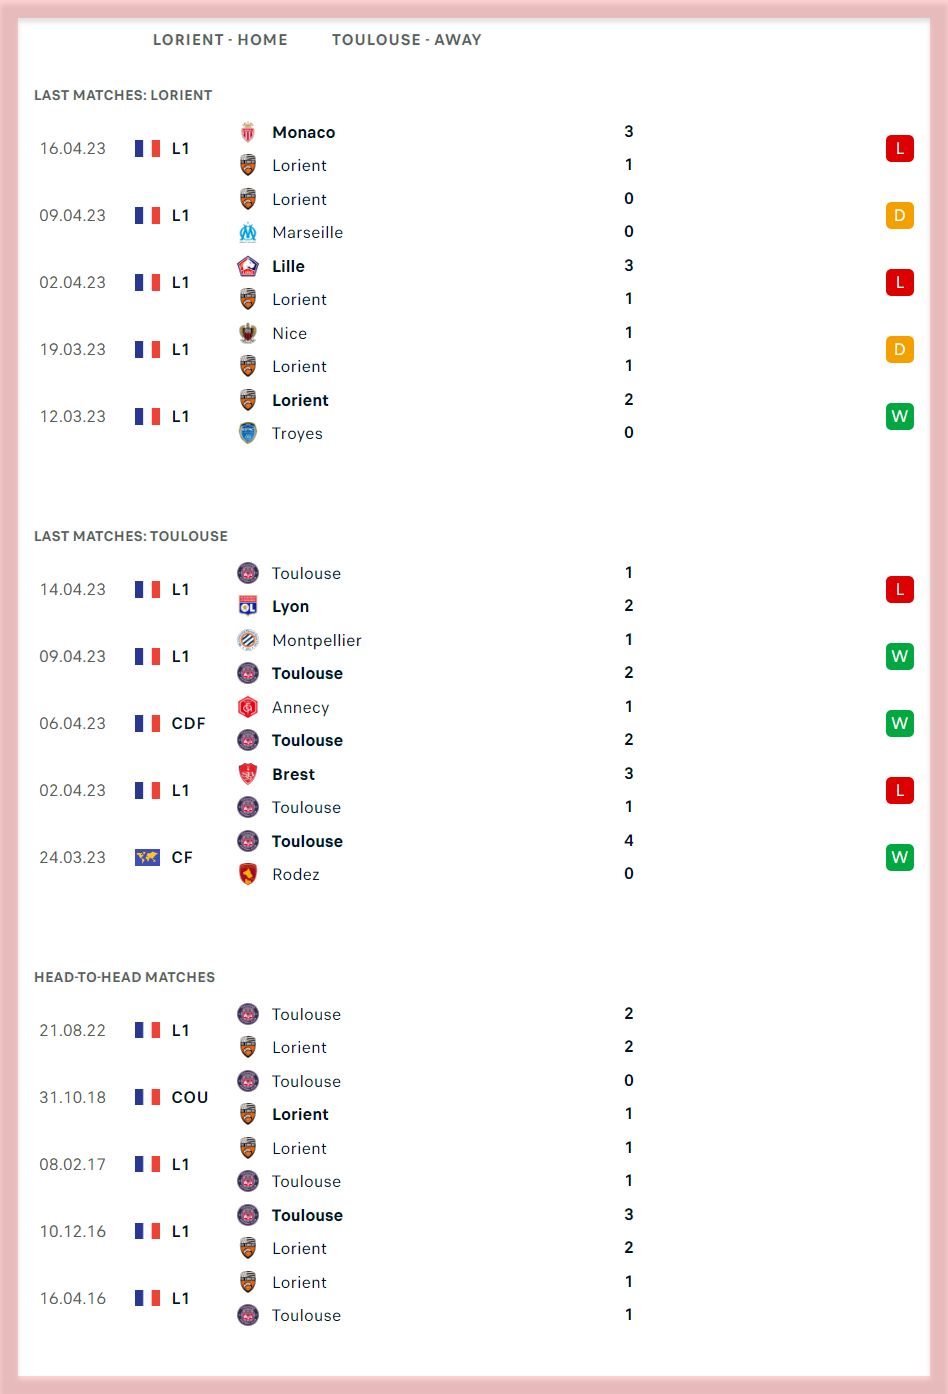Click the orange D badge for Marseille match
The width and height of the screenshot is (948, 1394).
tap(899, 215)
